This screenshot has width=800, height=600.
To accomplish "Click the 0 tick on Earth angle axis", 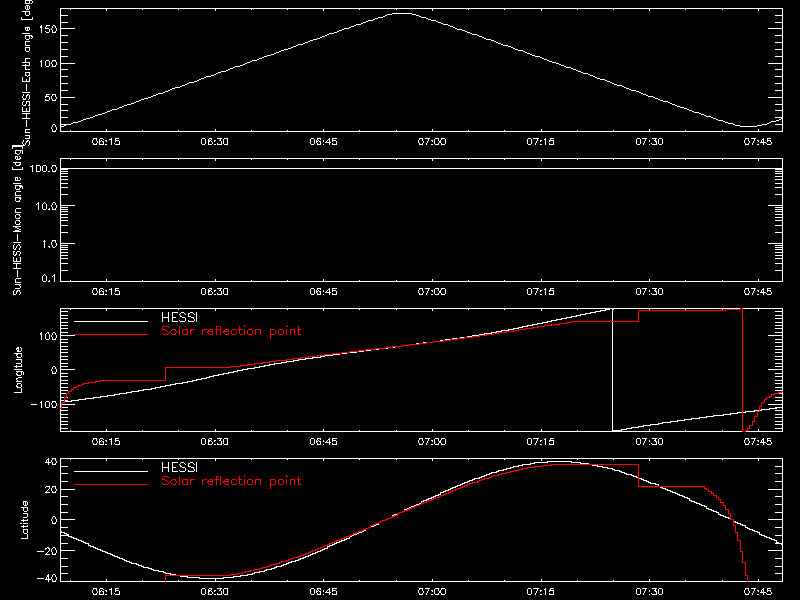I will tap(54, 128).
